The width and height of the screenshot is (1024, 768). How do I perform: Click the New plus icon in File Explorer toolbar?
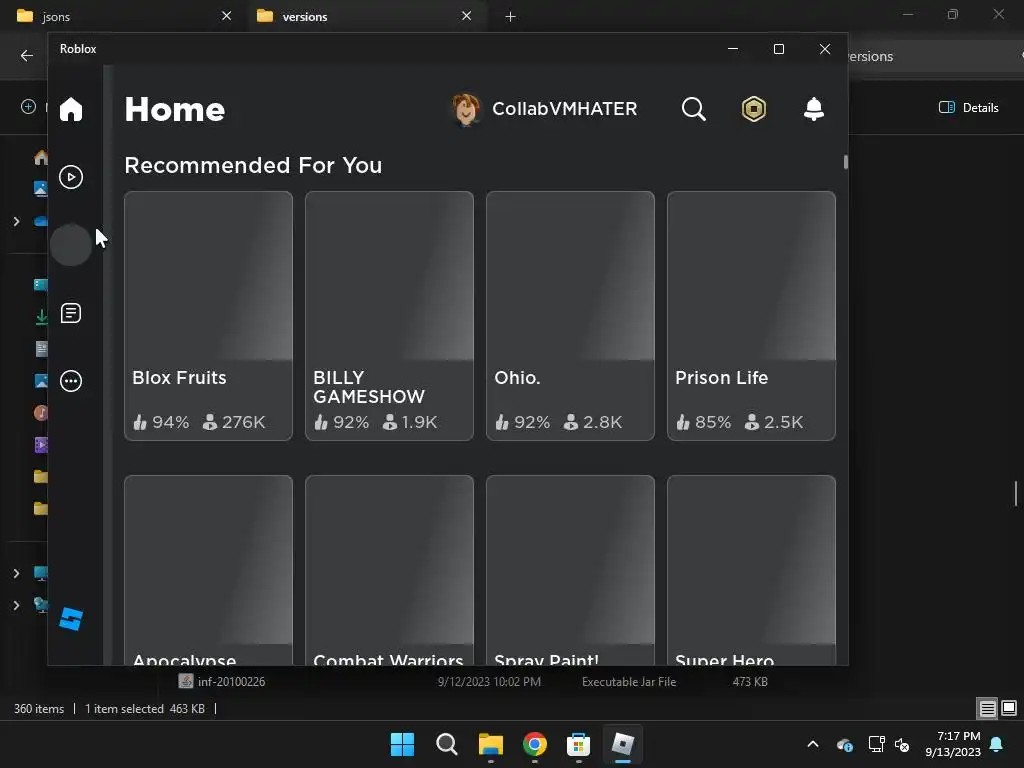pyautogui.click(x=28, y=106)
